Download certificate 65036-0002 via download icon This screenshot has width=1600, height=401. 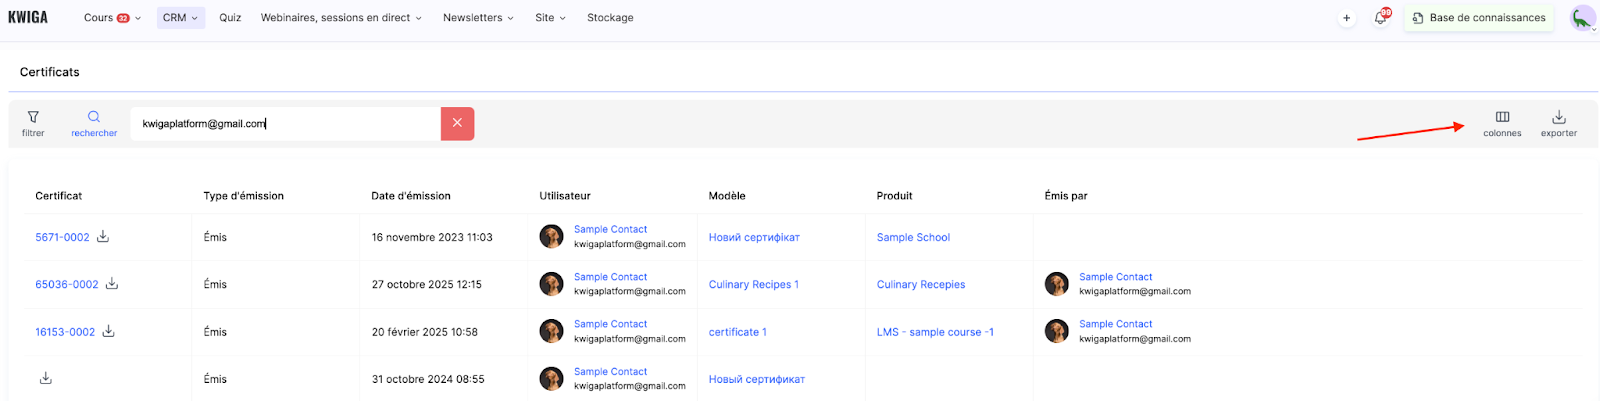pos(112,284)
